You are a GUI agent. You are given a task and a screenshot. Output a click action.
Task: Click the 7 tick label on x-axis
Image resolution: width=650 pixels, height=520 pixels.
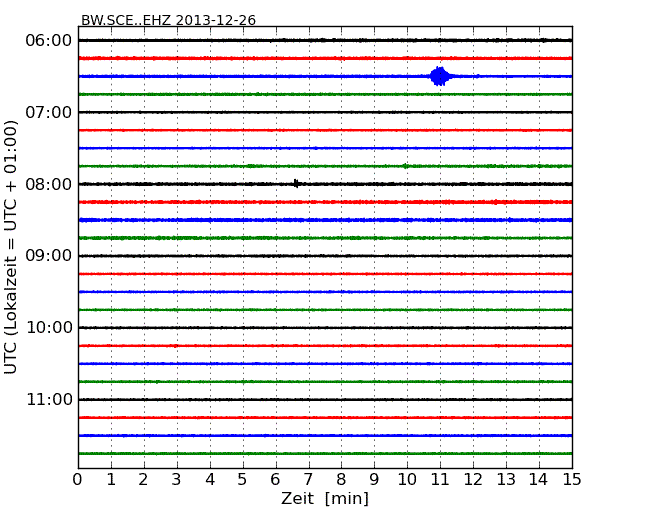(x=308, y=480)
